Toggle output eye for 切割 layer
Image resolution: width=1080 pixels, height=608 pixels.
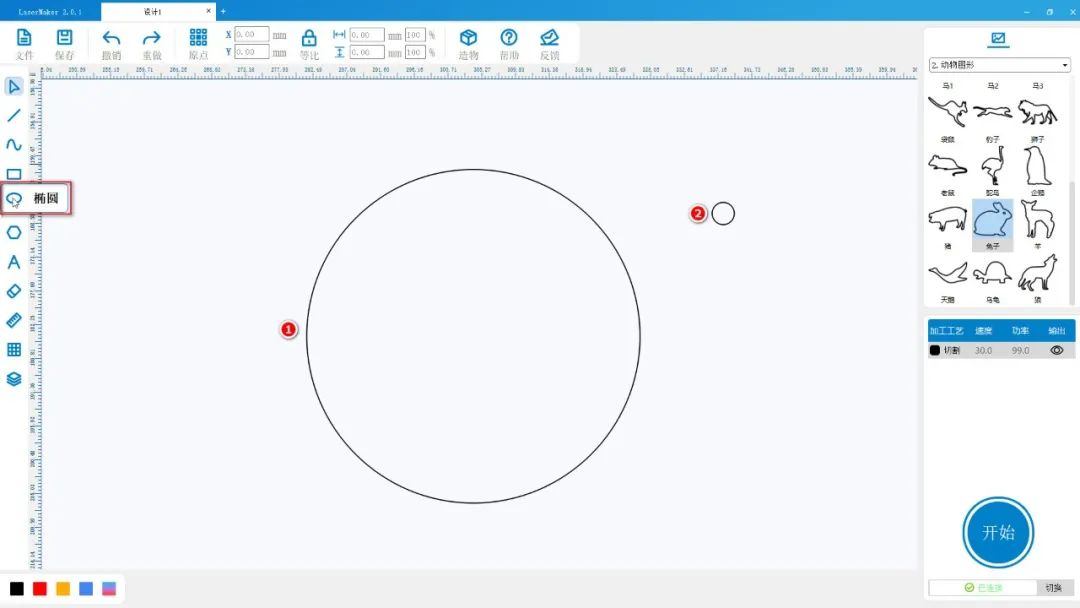tap(1056, 351)
